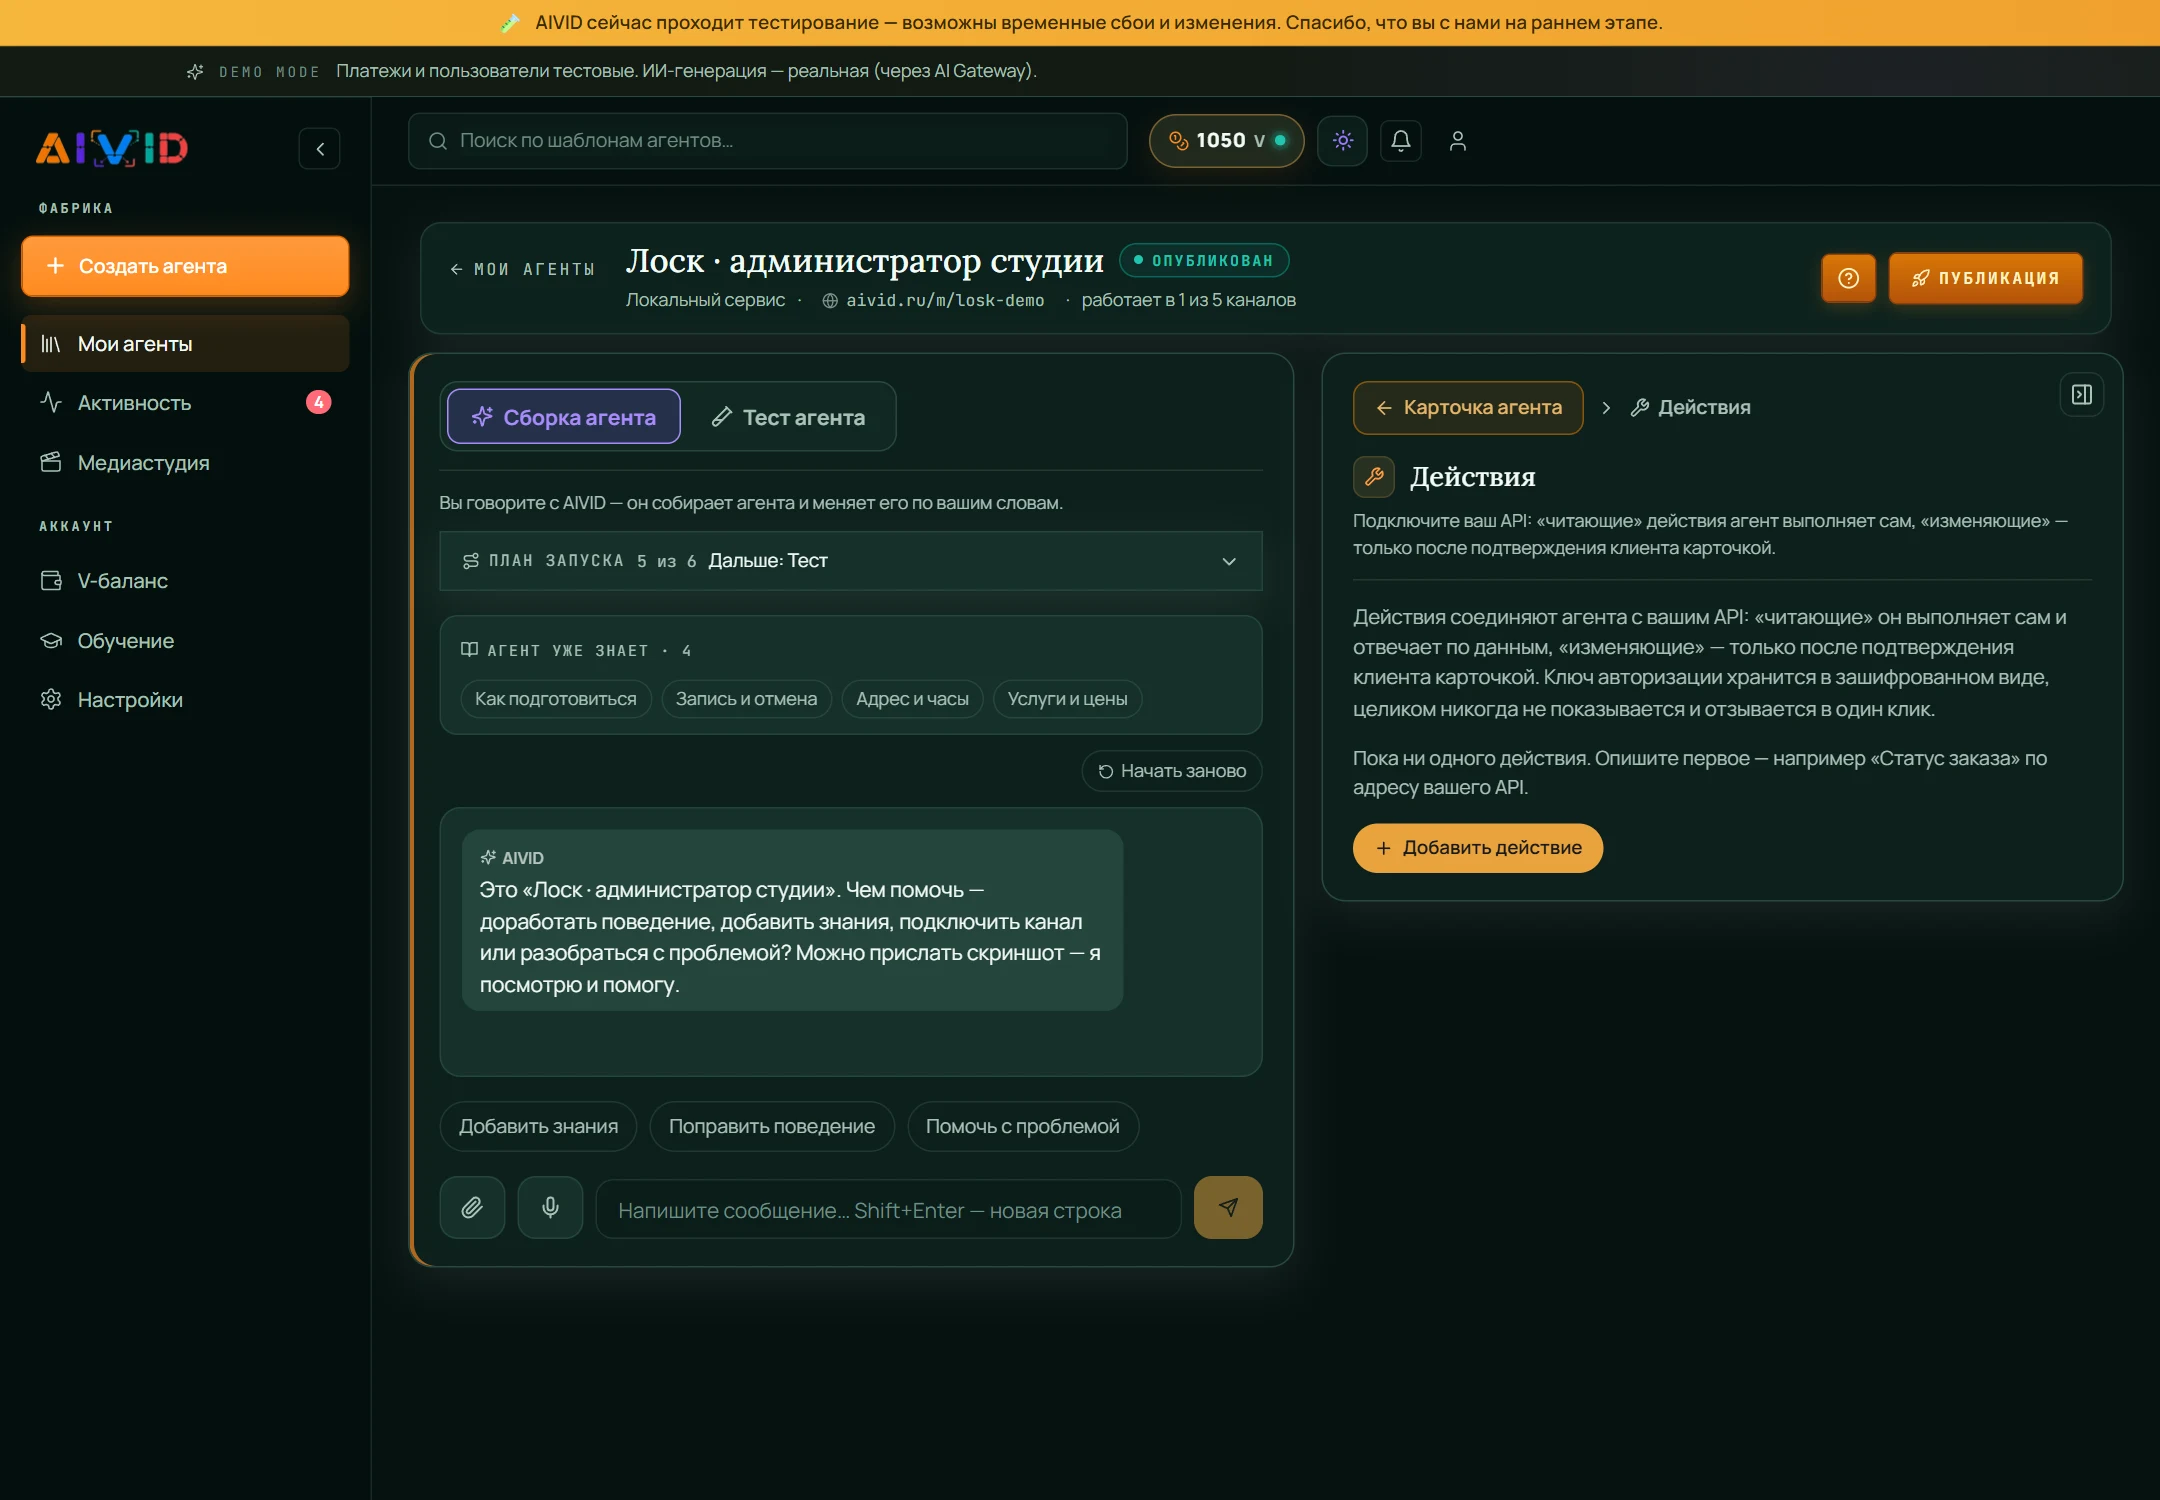Attach a file with the paperclip icon
Screen dimensions: 2160x1500
472,1208
